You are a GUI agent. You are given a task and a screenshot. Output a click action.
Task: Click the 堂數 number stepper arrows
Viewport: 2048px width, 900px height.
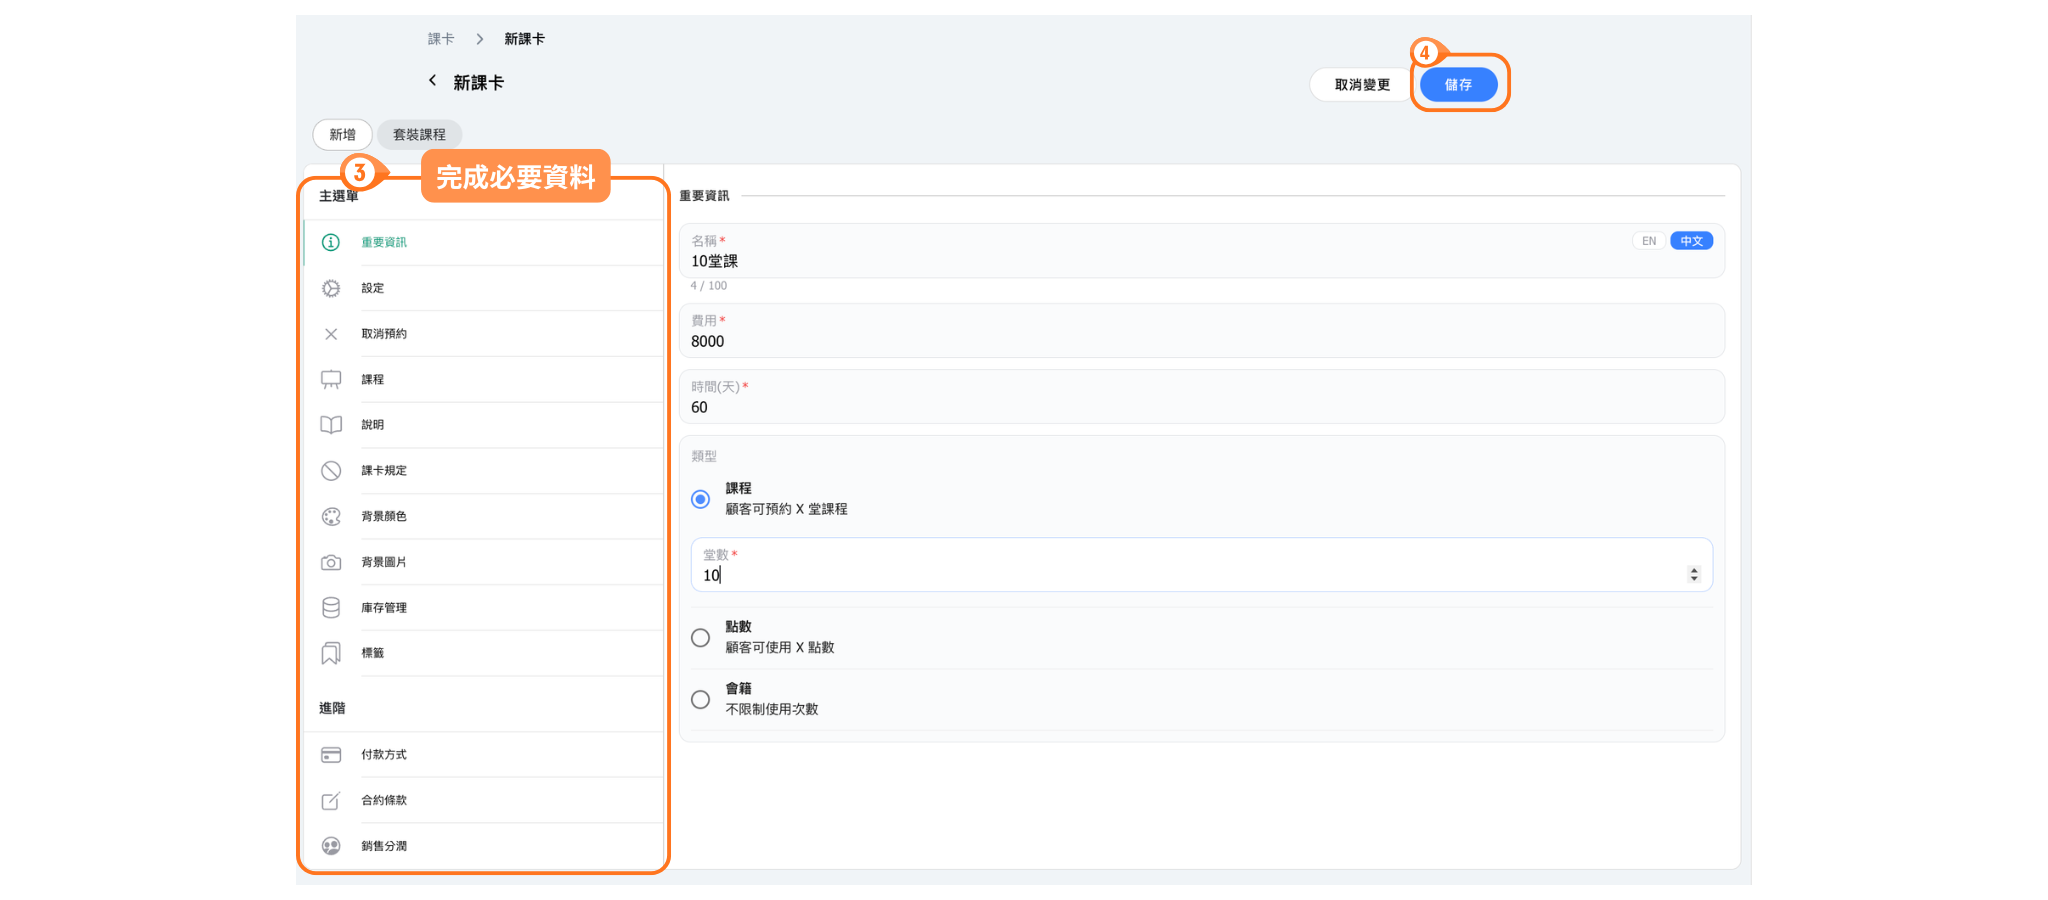pyautogui.click(x=1693, y=574)
